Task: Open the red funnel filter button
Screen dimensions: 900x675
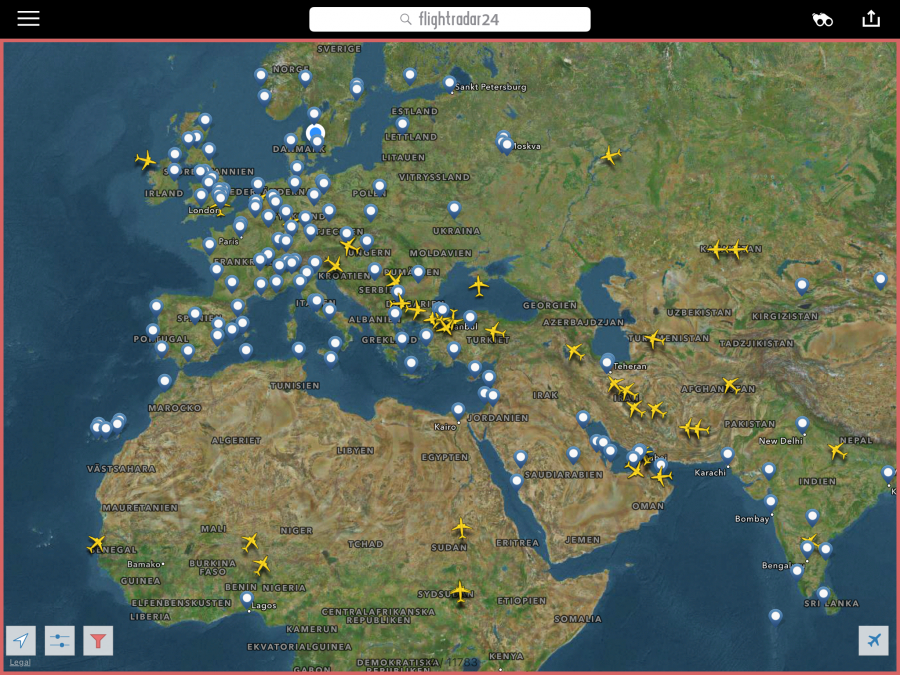Action: [98, 640]
